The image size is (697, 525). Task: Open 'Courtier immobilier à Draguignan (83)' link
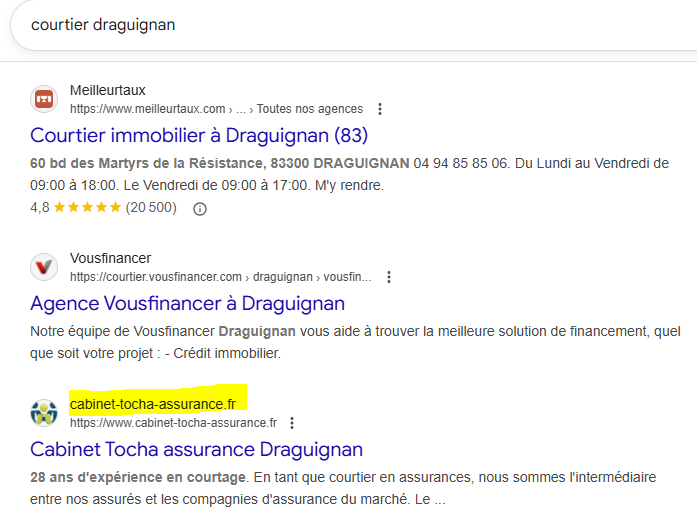click(x=199, y=136)
